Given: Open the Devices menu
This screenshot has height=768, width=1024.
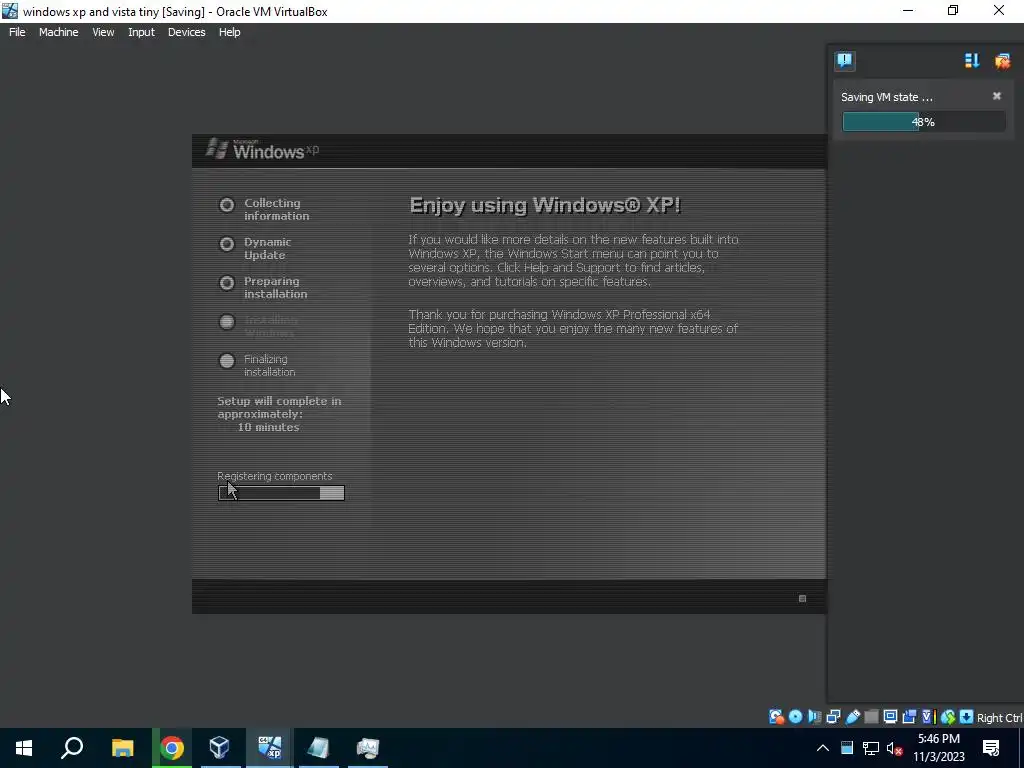Looking at the screenshot, I should [186, 32].
